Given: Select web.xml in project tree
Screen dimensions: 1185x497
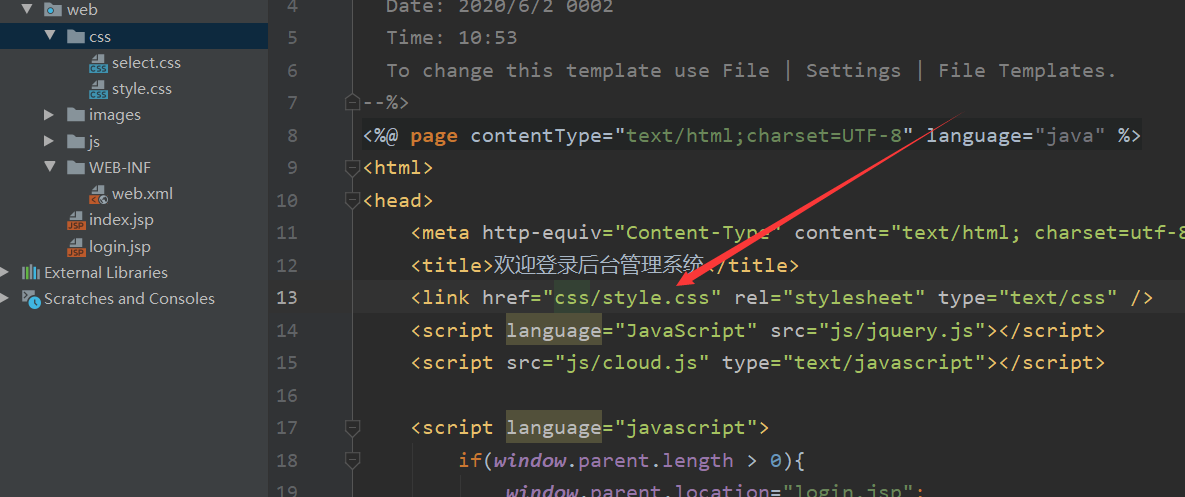Looking at the screenshot, I should click(142, 194).
